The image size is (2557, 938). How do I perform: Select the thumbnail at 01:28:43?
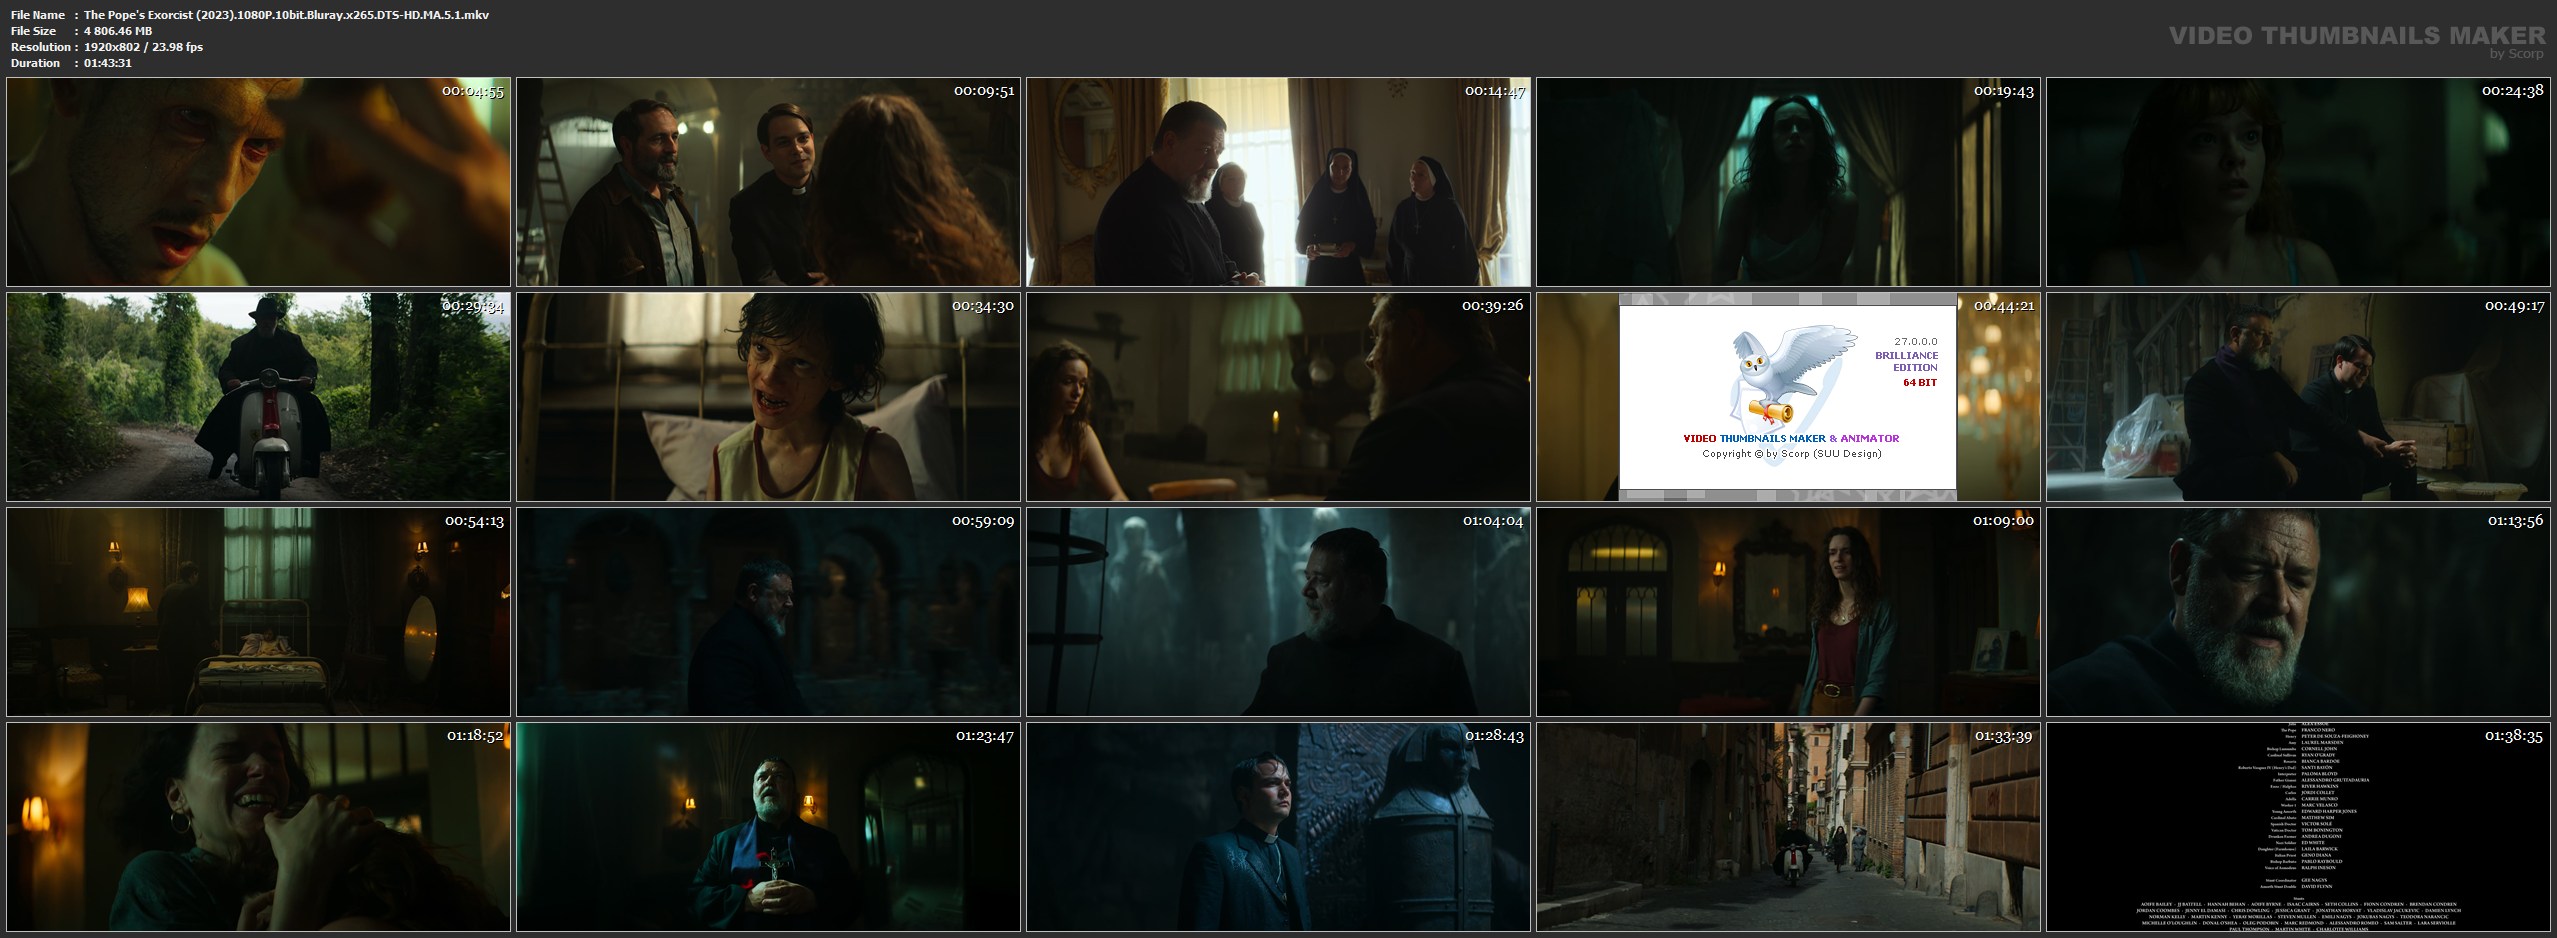tap(1278, 827)
